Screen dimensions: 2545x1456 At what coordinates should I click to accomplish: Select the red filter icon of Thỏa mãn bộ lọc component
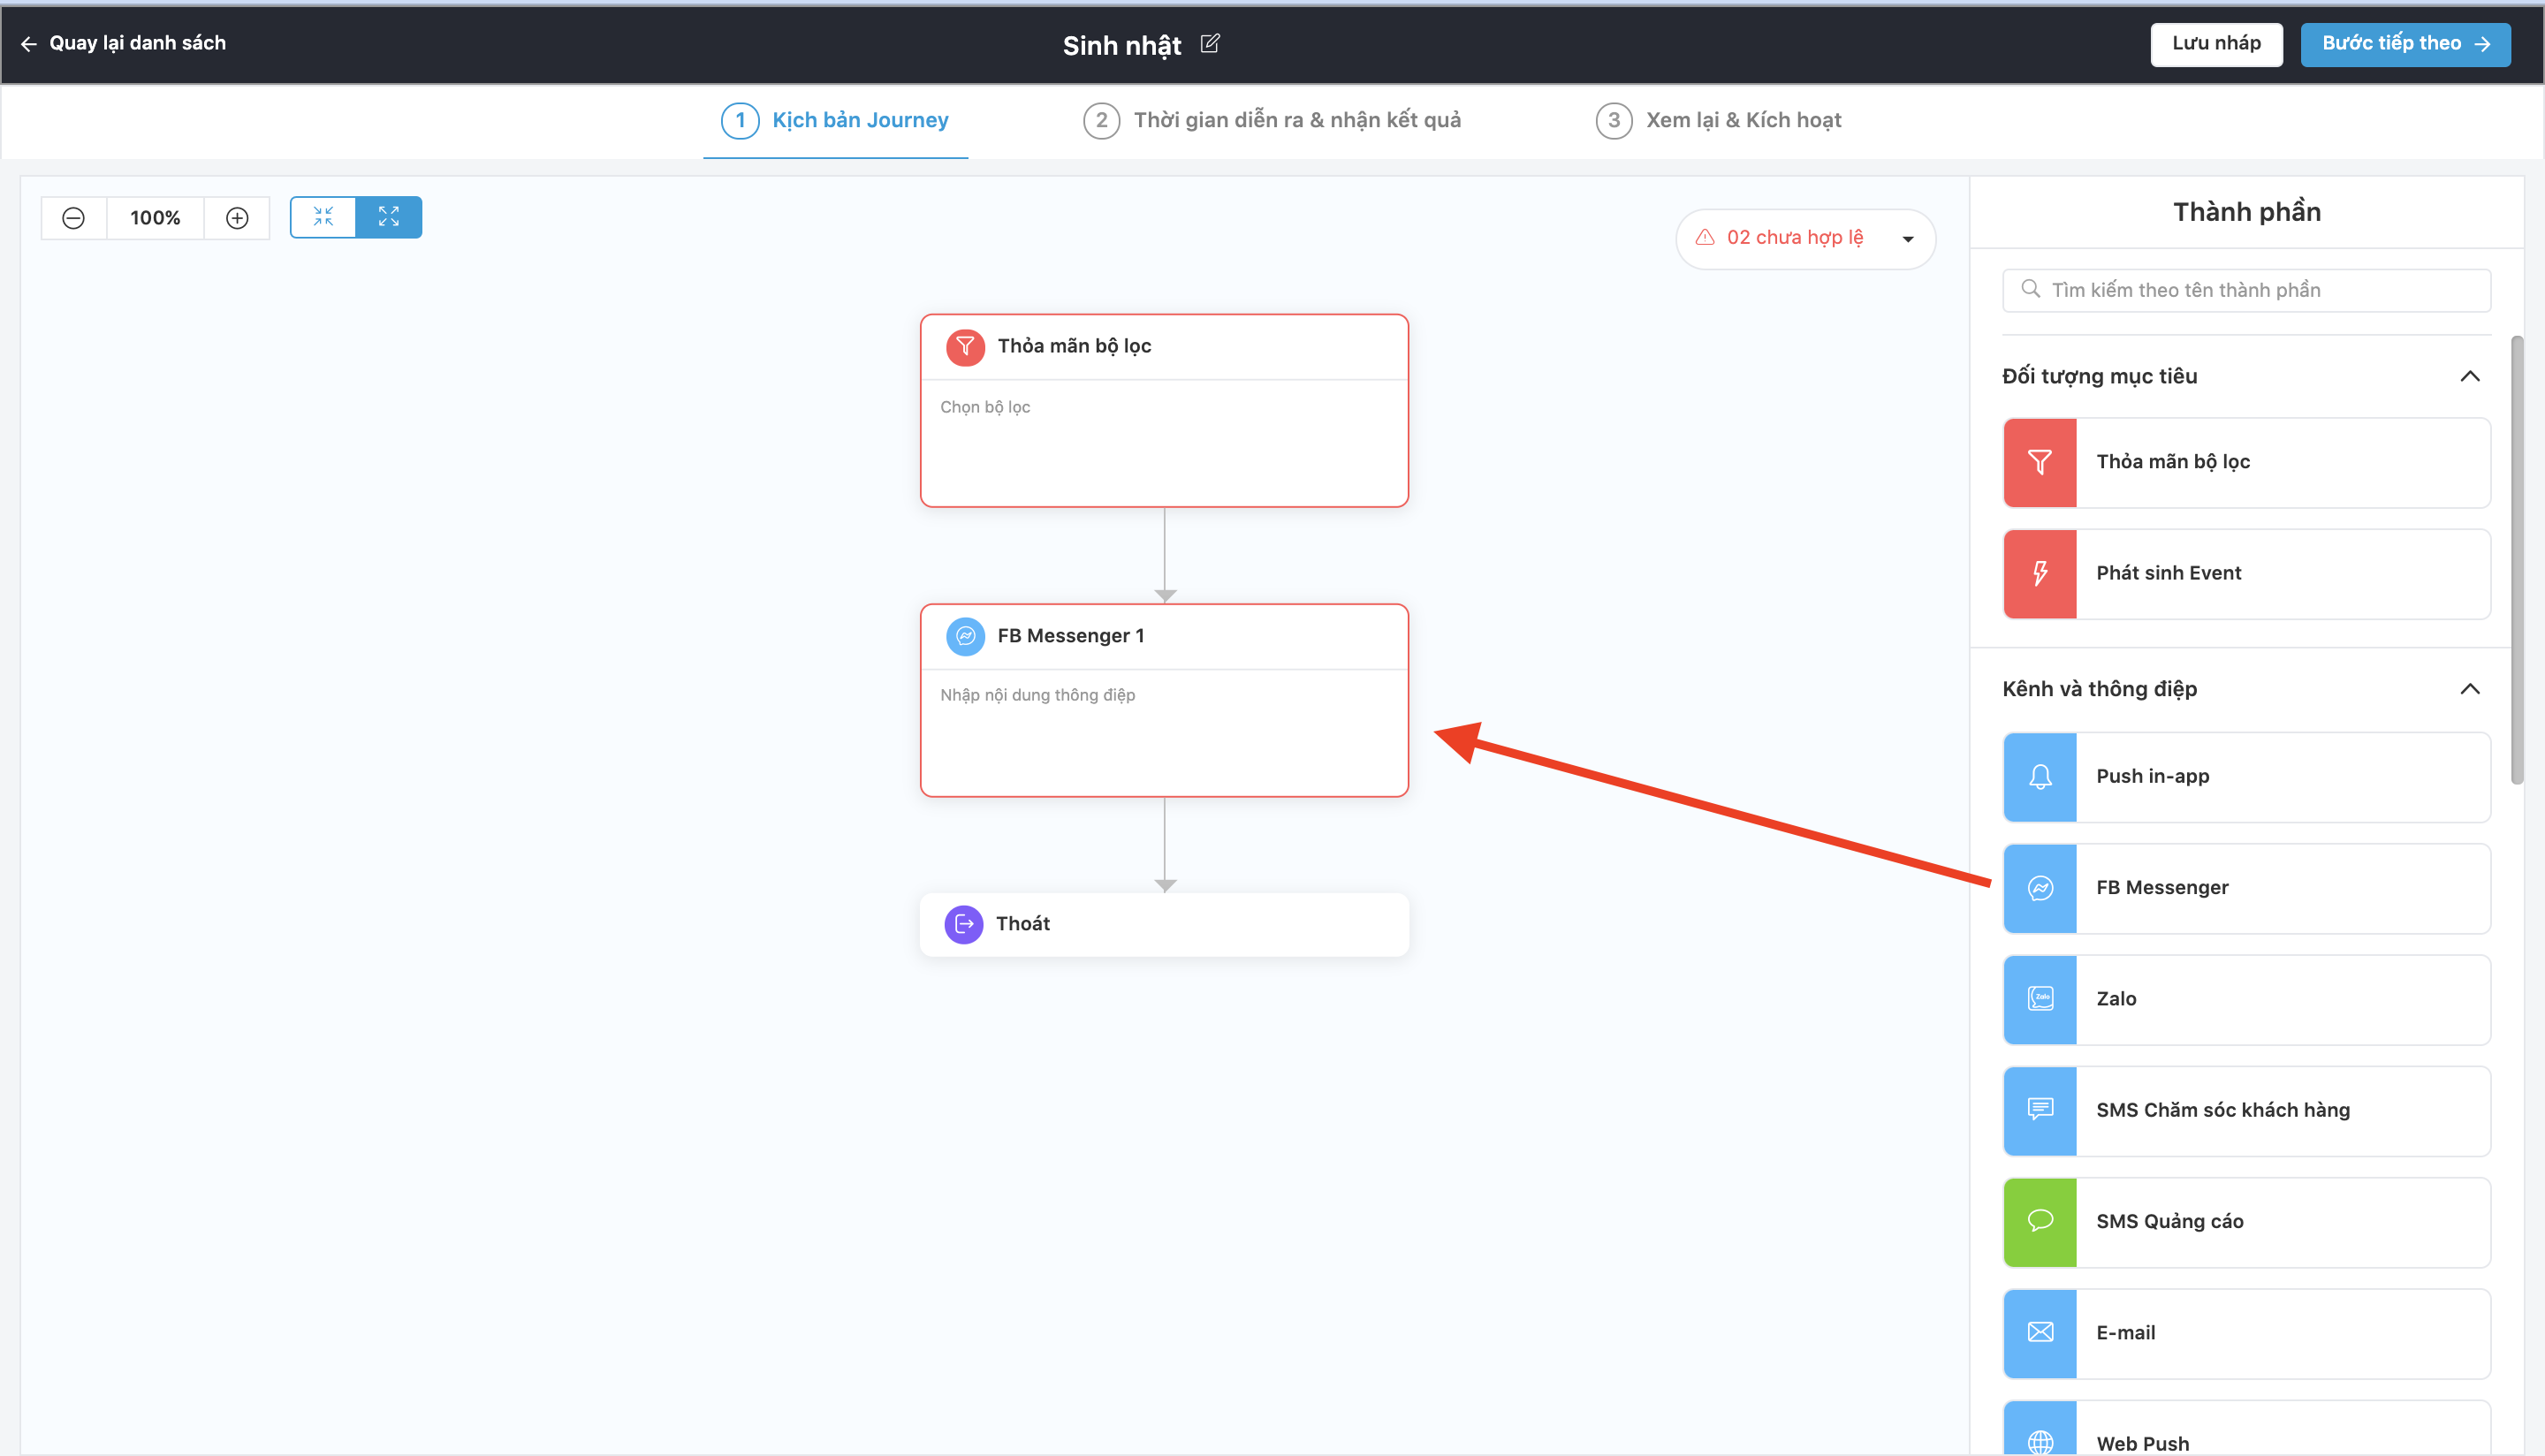2040,462
